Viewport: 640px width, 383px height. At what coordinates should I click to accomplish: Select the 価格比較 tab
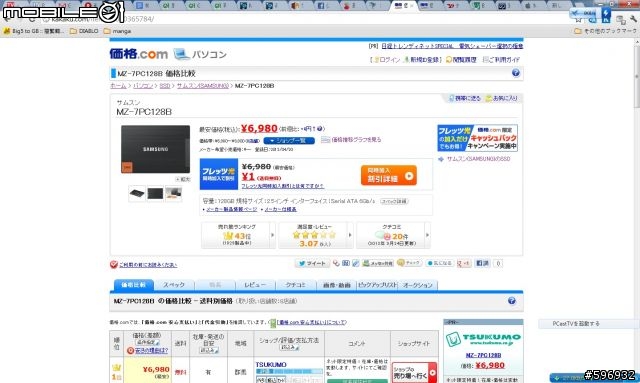[x=133, y=285]
